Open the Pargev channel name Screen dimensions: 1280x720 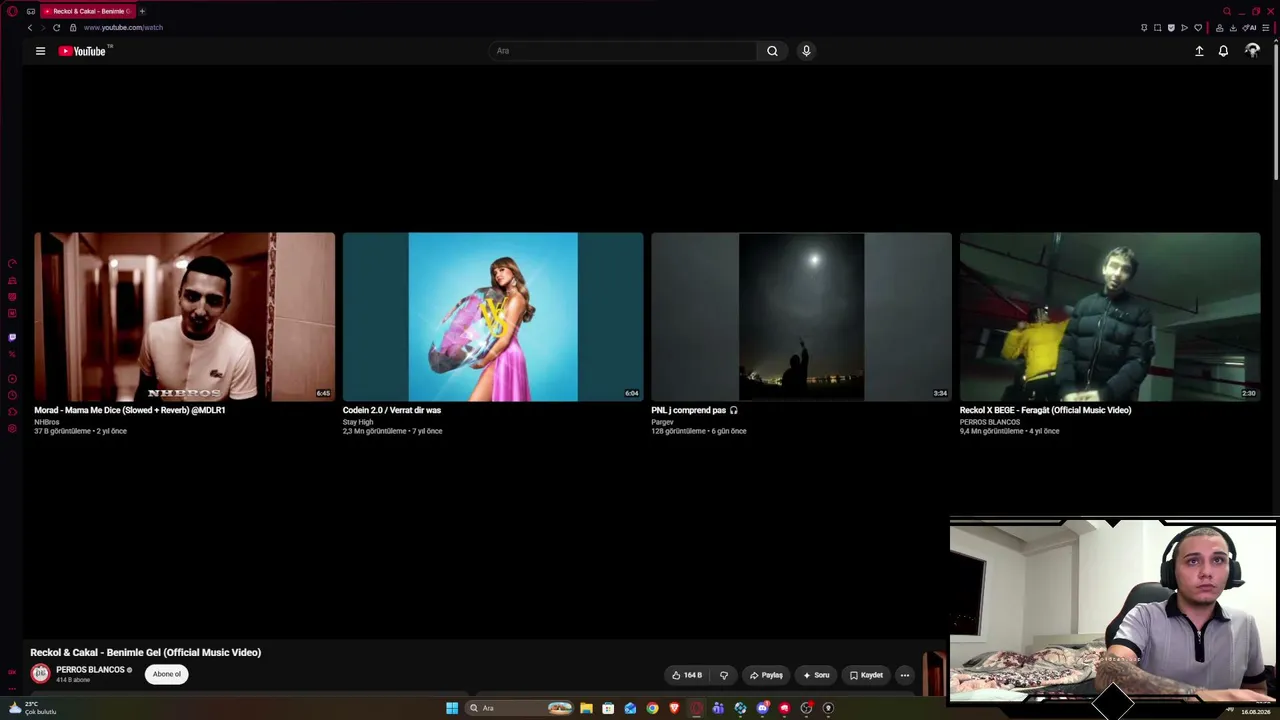[x=662, y=422]
